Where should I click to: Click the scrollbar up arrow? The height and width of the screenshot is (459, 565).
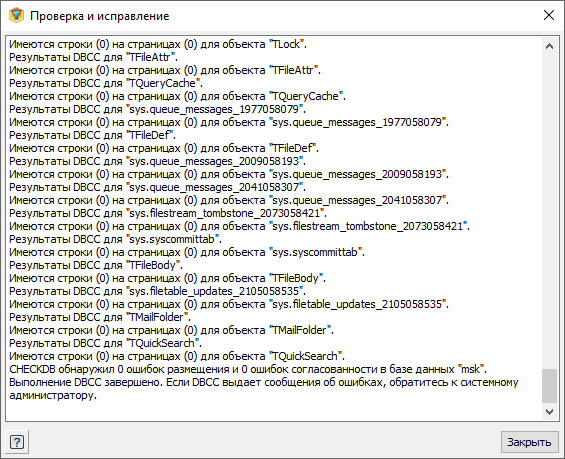[549, 46]
